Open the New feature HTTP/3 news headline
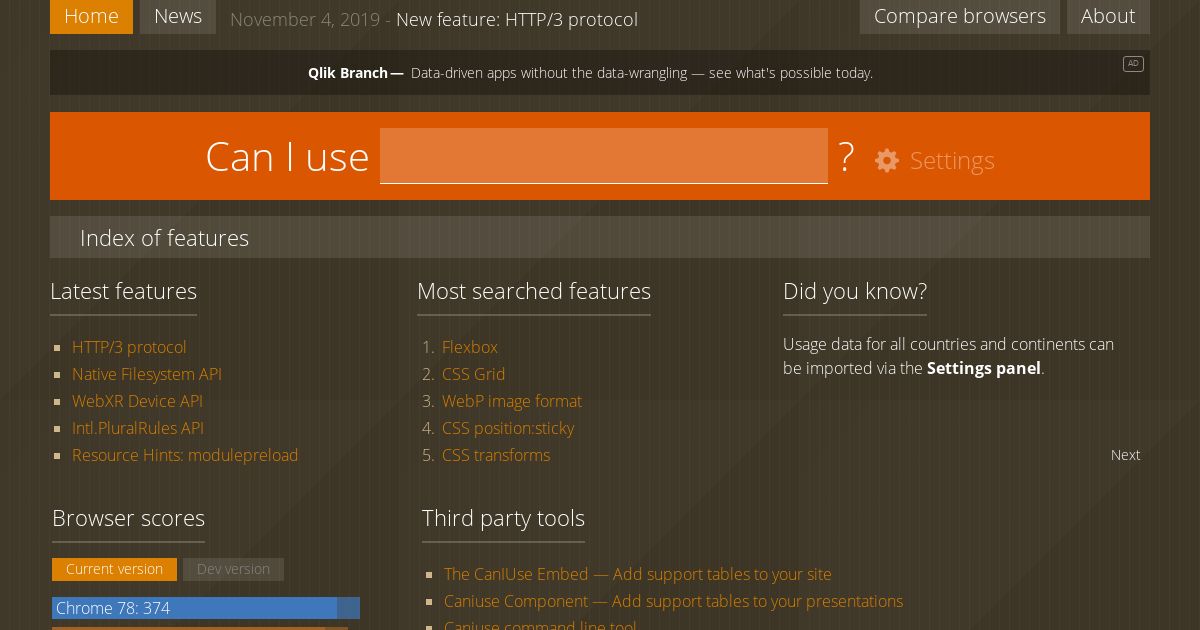The width and height of the screenshot is (1200, 630). 516,20
